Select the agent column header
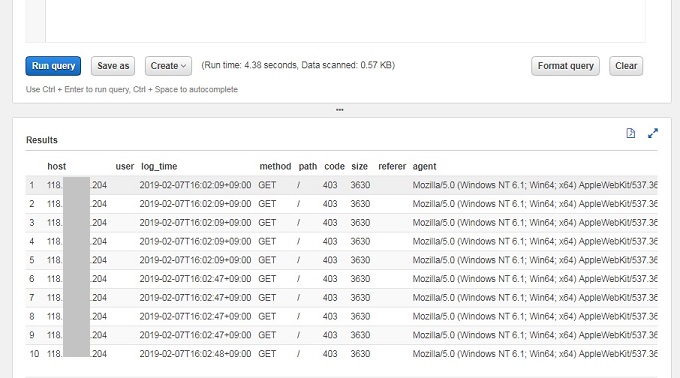The image size is (680, 378). coord(424,166)
